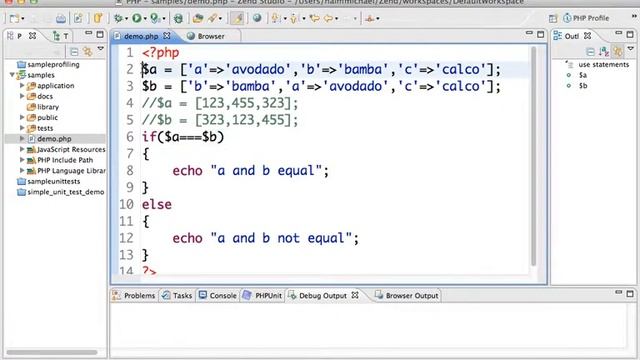The image size is (640, 360).
Task: Toggle the highlighted Outline filter button
Action: [618, 51]
